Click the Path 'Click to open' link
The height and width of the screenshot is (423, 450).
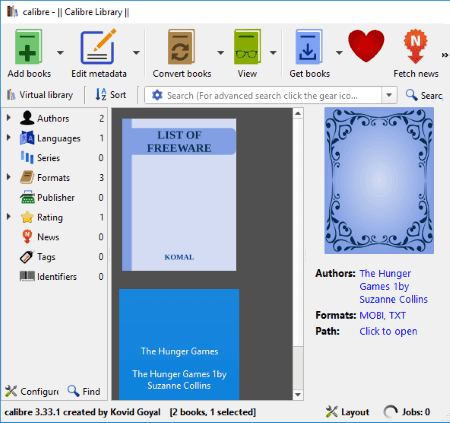click(388, 331)
